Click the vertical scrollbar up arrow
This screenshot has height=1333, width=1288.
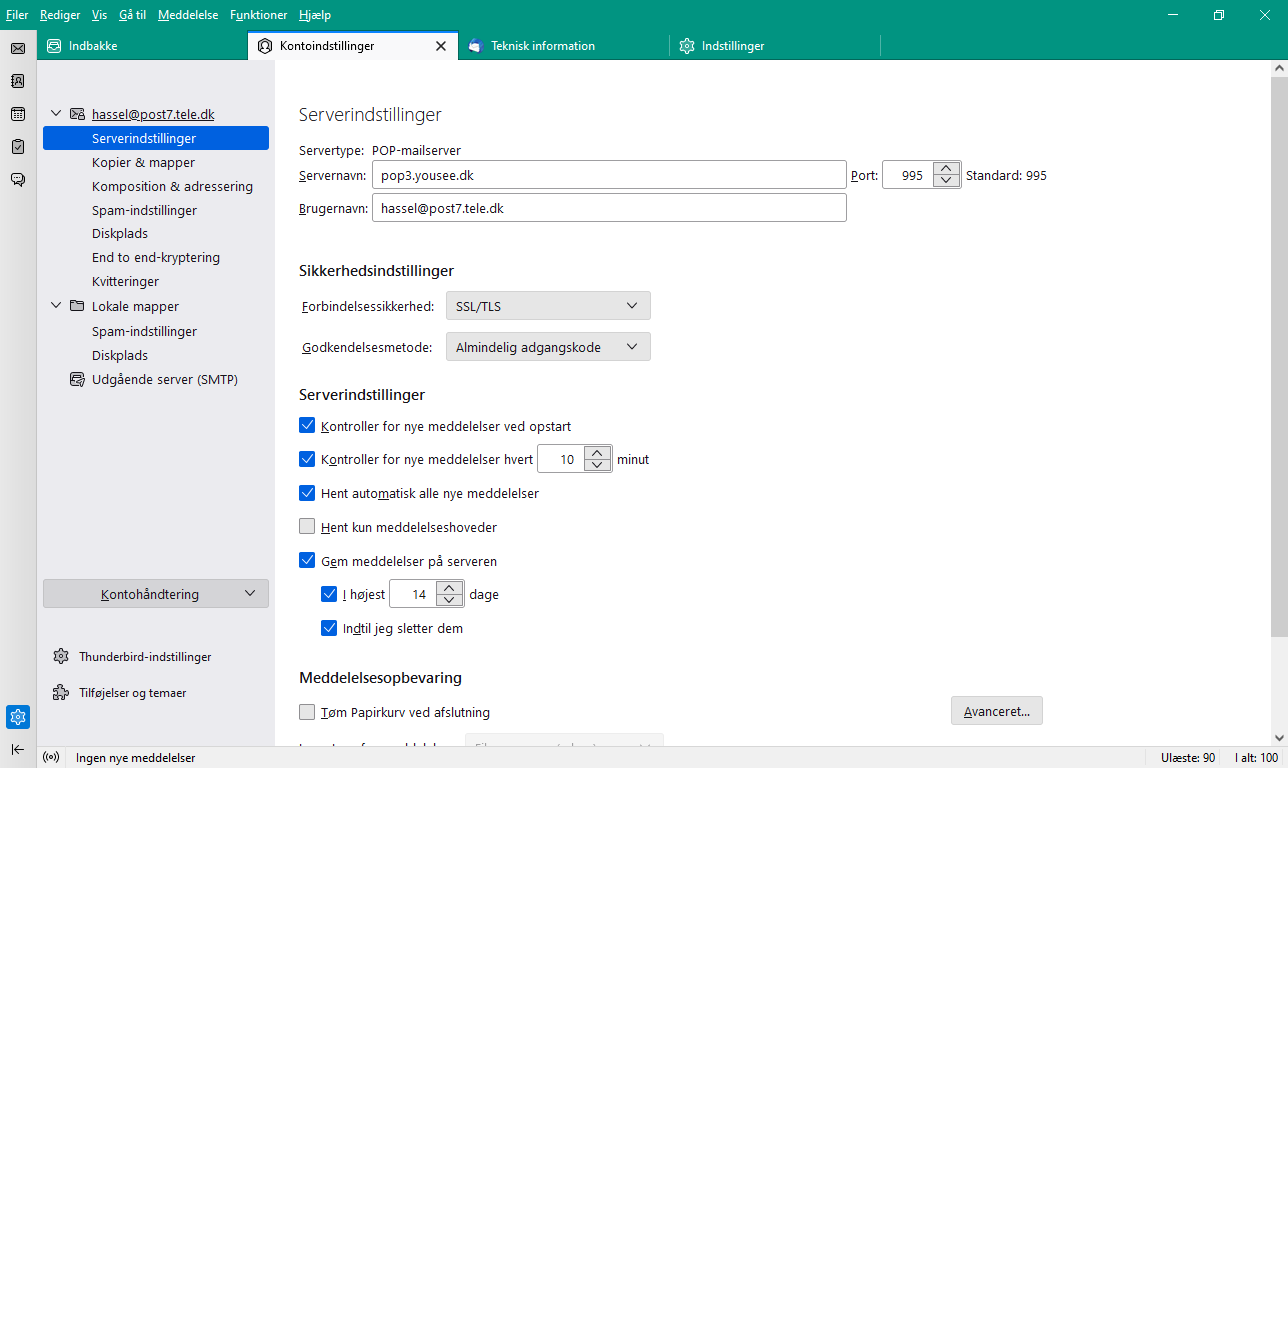(x=1279, y=69)
